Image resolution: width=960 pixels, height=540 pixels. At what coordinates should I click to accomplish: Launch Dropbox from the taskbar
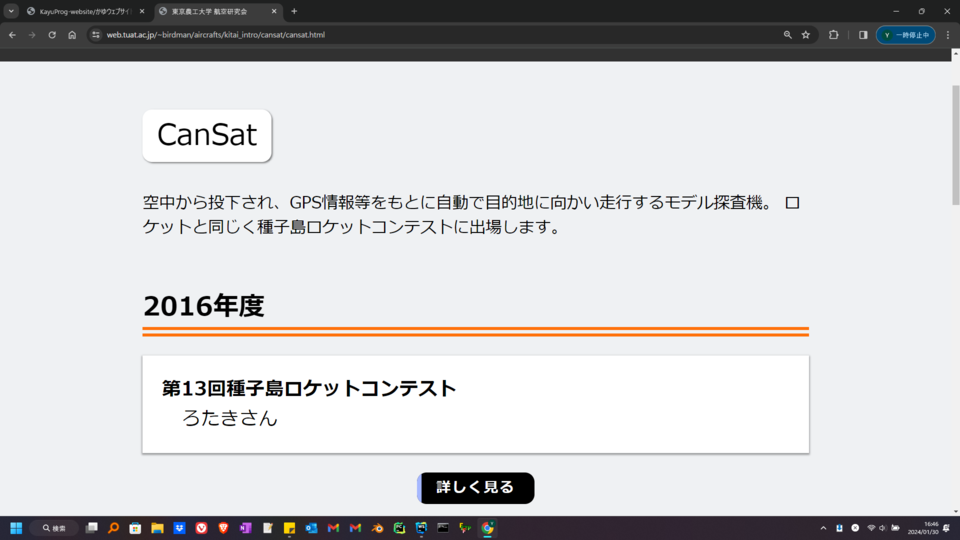179,528
